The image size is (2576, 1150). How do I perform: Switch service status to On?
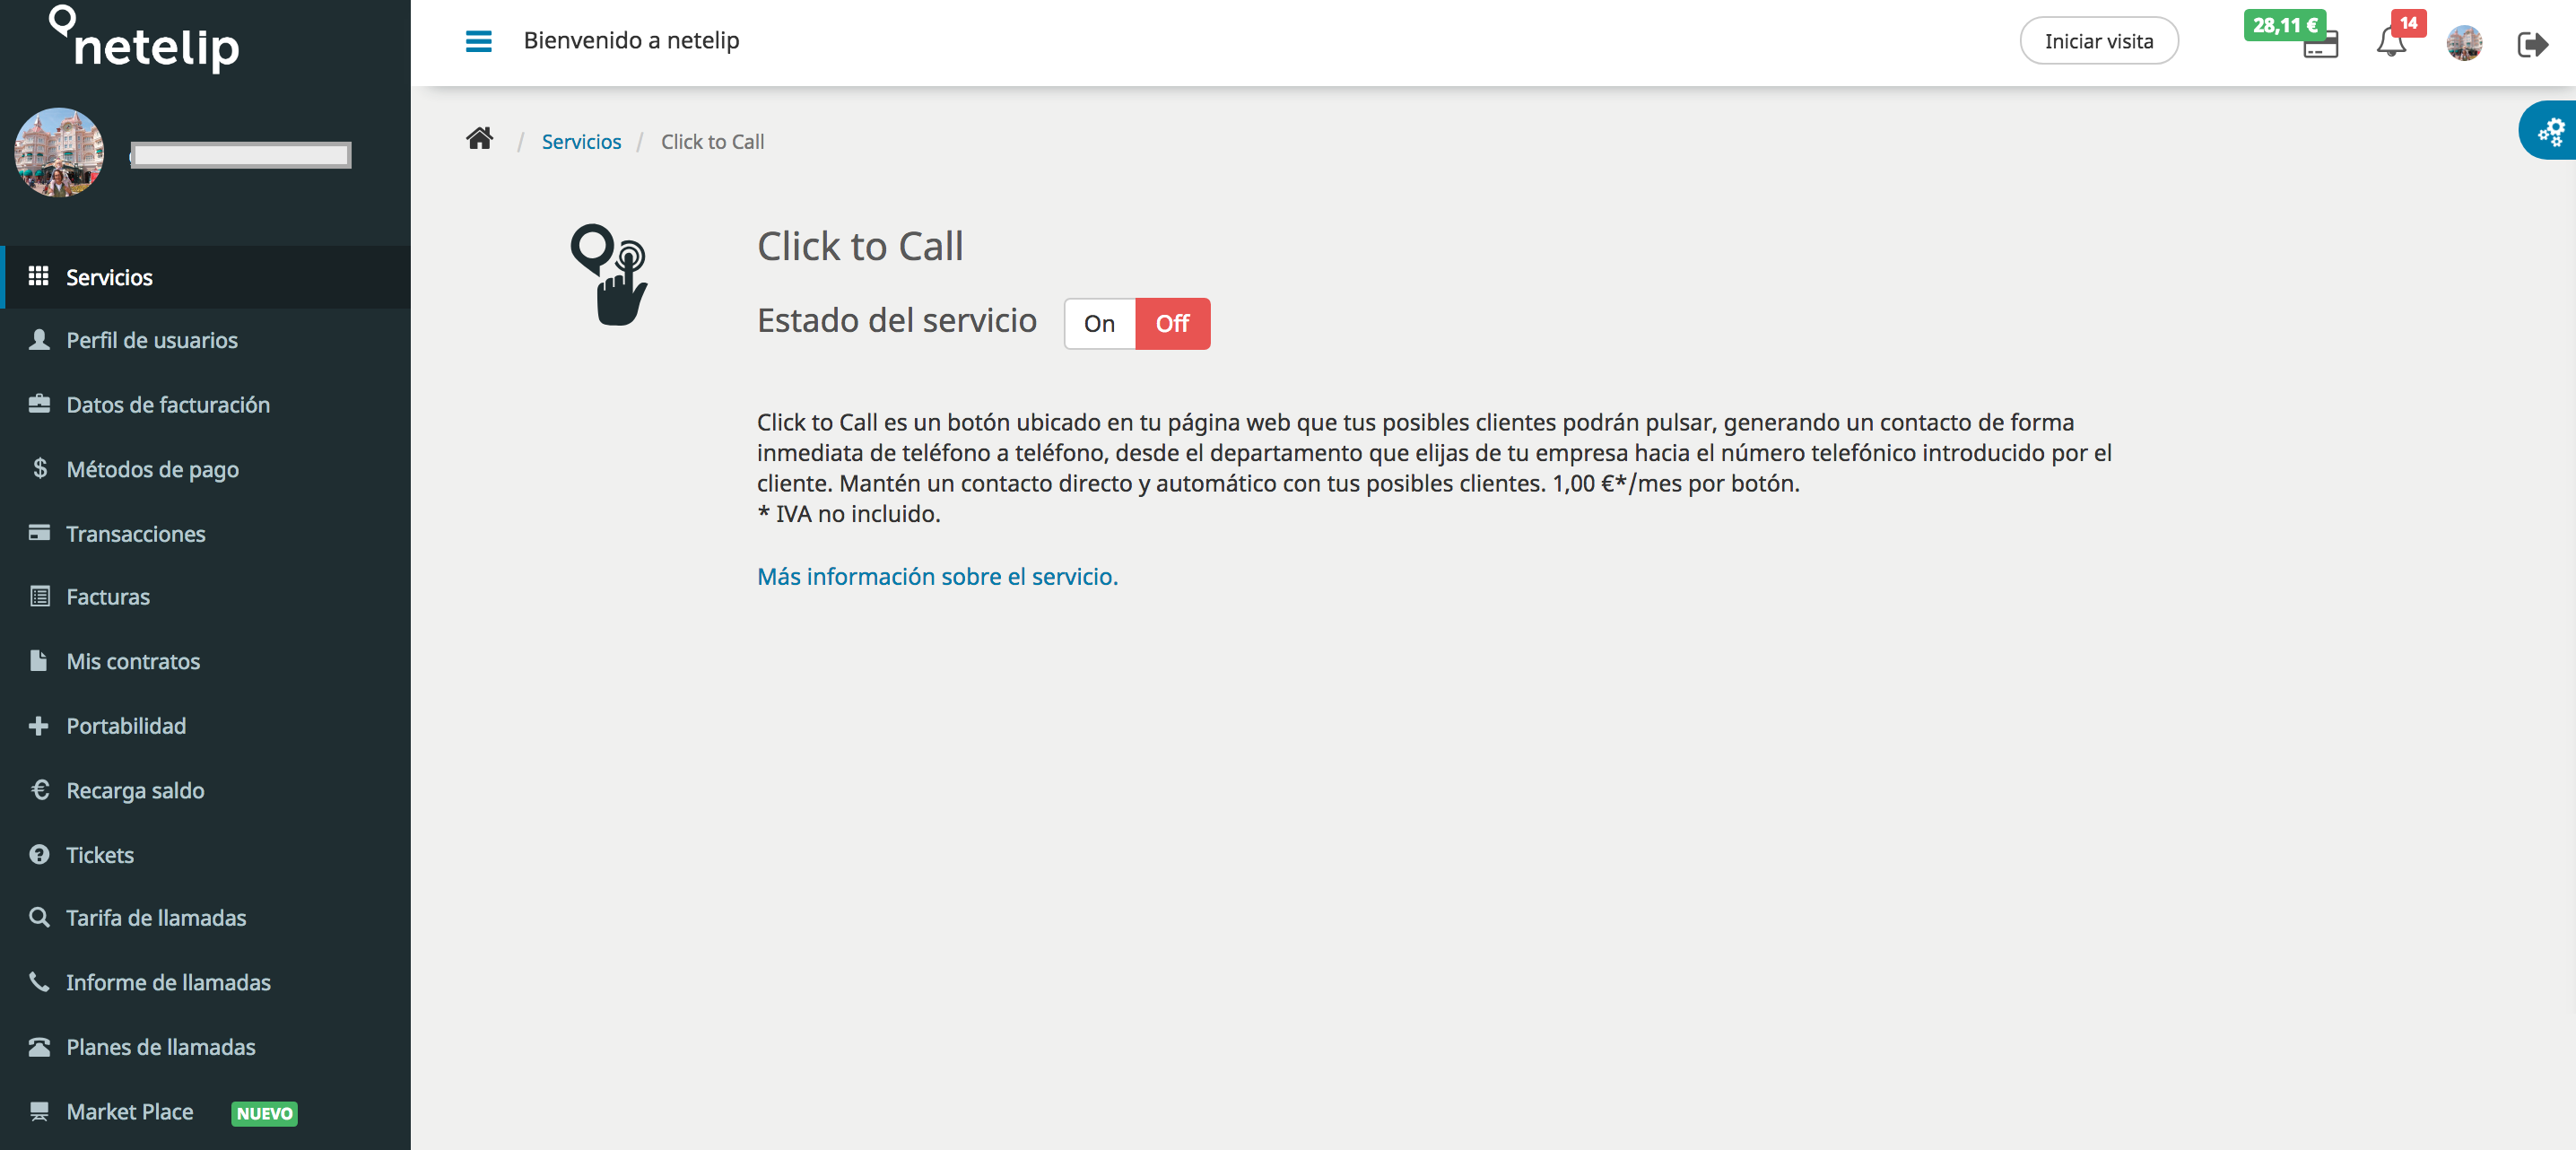pyautogui.click(x=1099, y=324)
